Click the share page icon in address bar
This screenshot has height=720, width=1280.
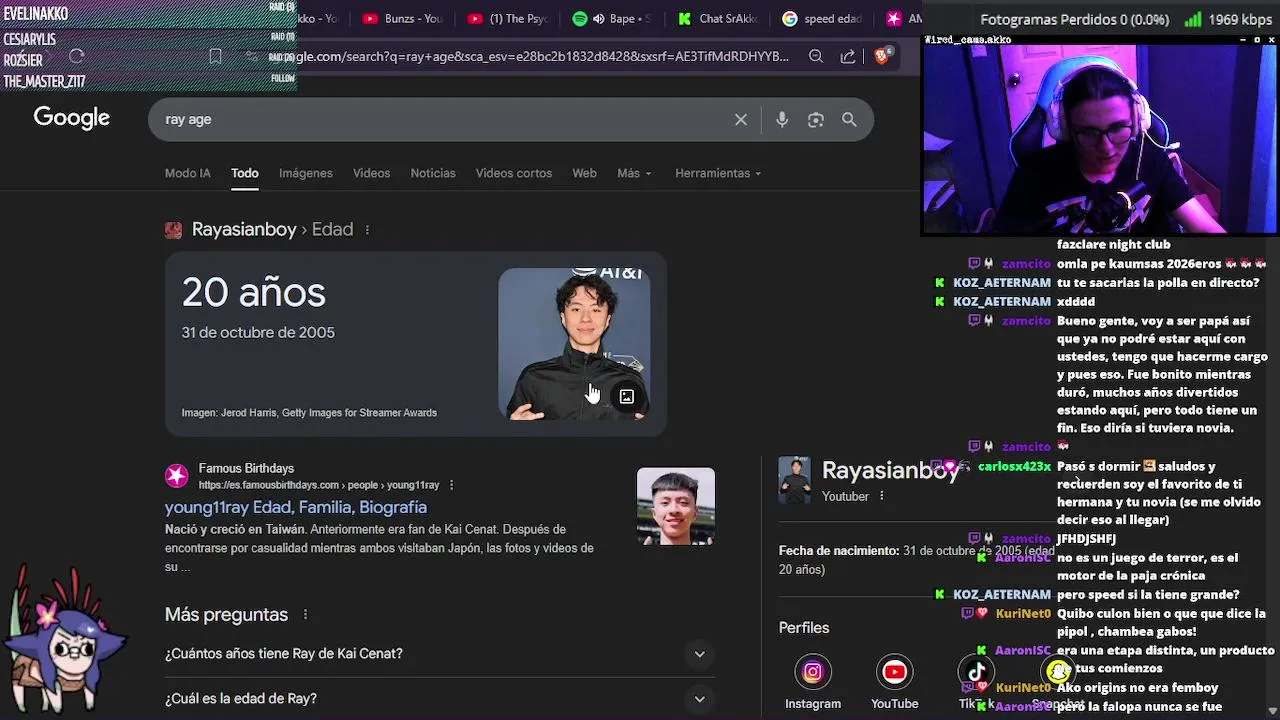848,57
